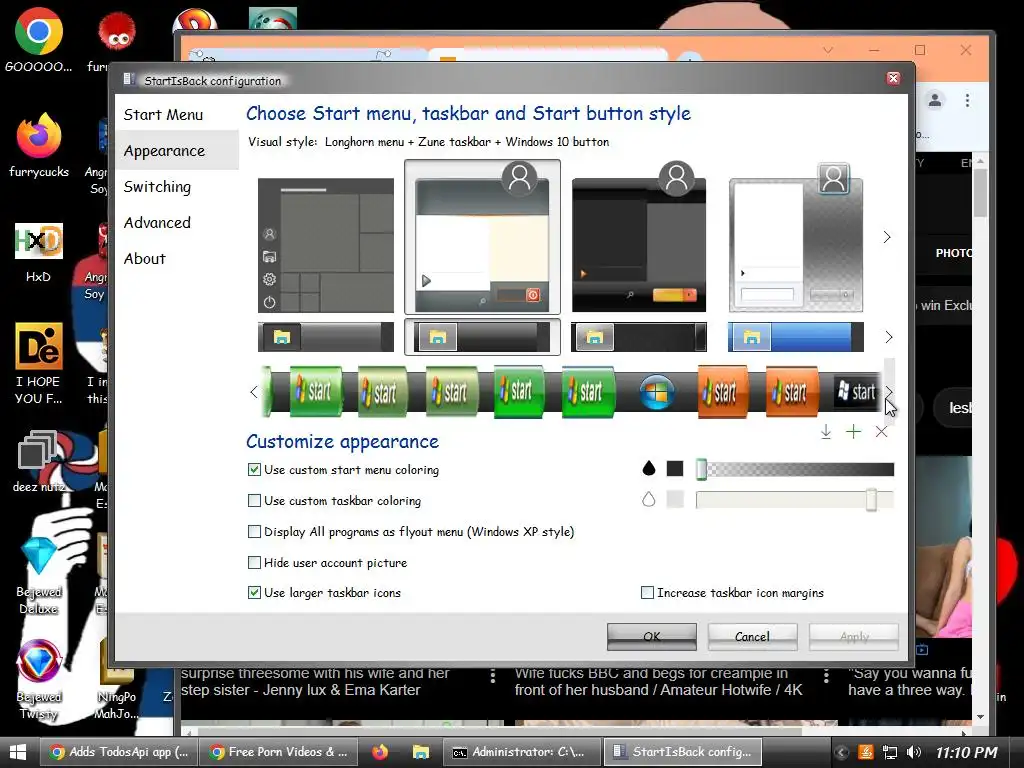
Task: Click the File Explorer taskbar icon
Action: tap(421, 752)
